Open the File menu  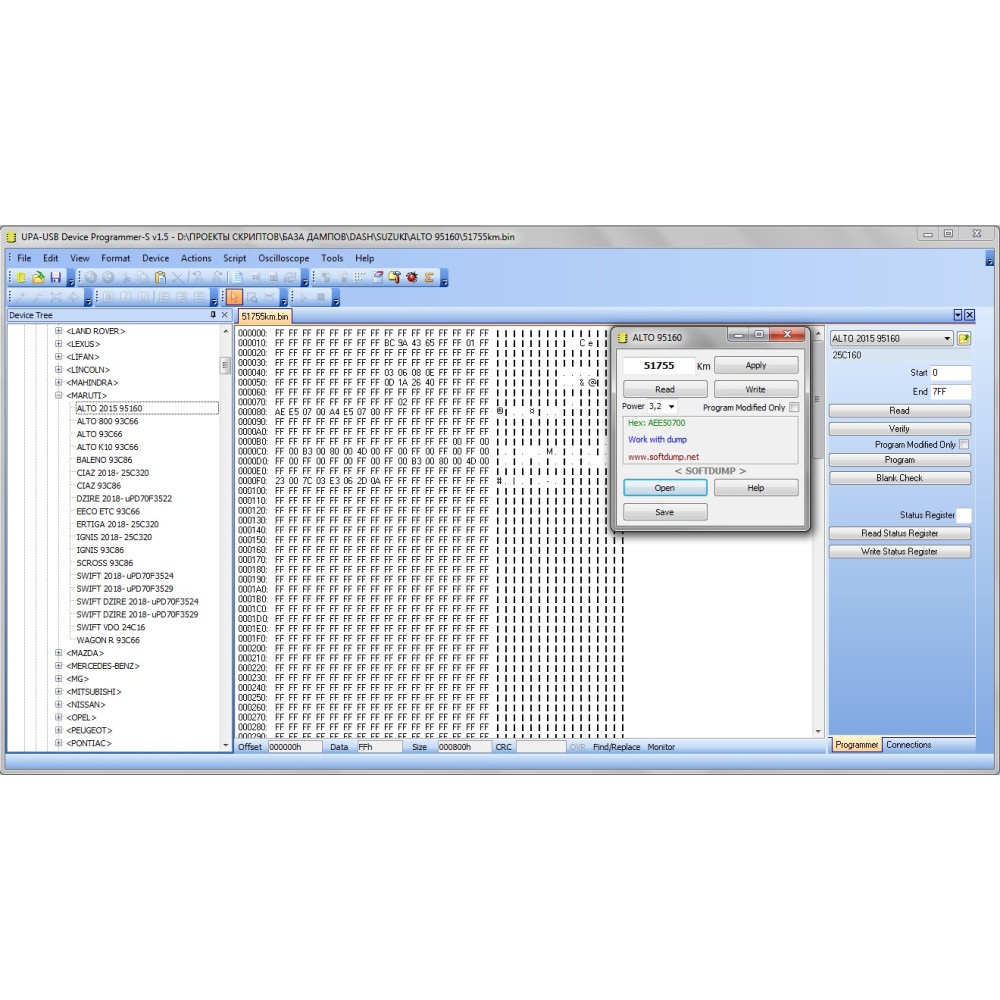coord(24,258)
